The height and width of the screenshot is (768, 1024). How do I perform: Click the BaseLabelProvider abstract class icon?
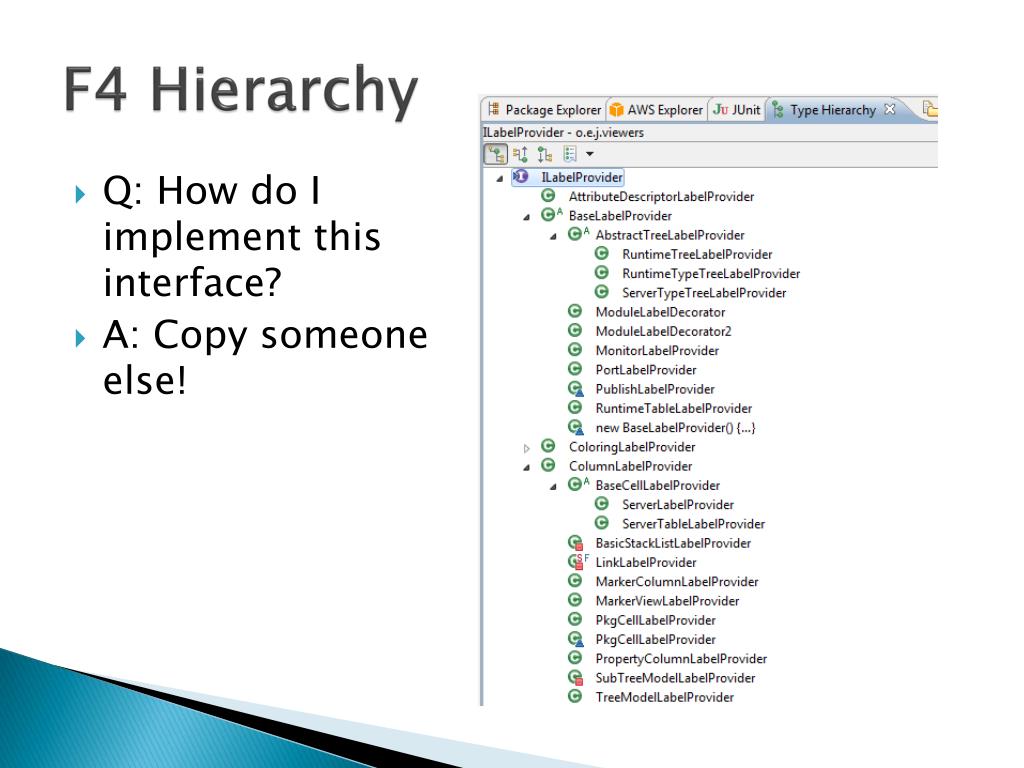coord(551,215)
